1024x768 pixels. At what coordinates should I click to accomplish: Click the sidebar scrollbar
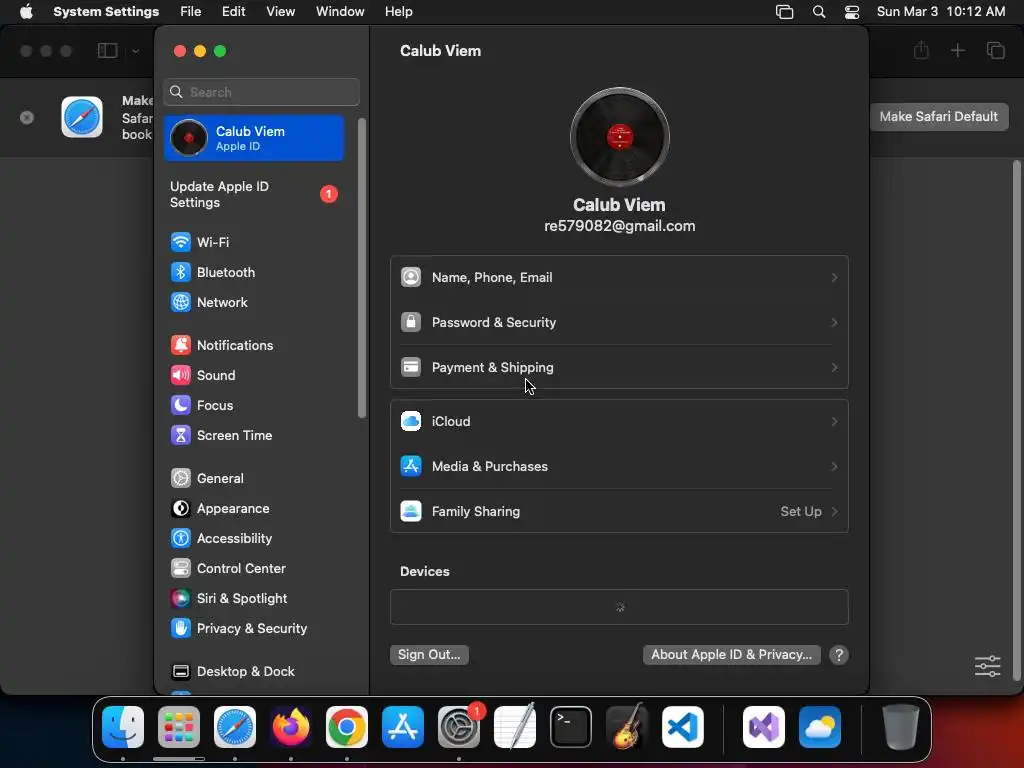click(362, 268)
